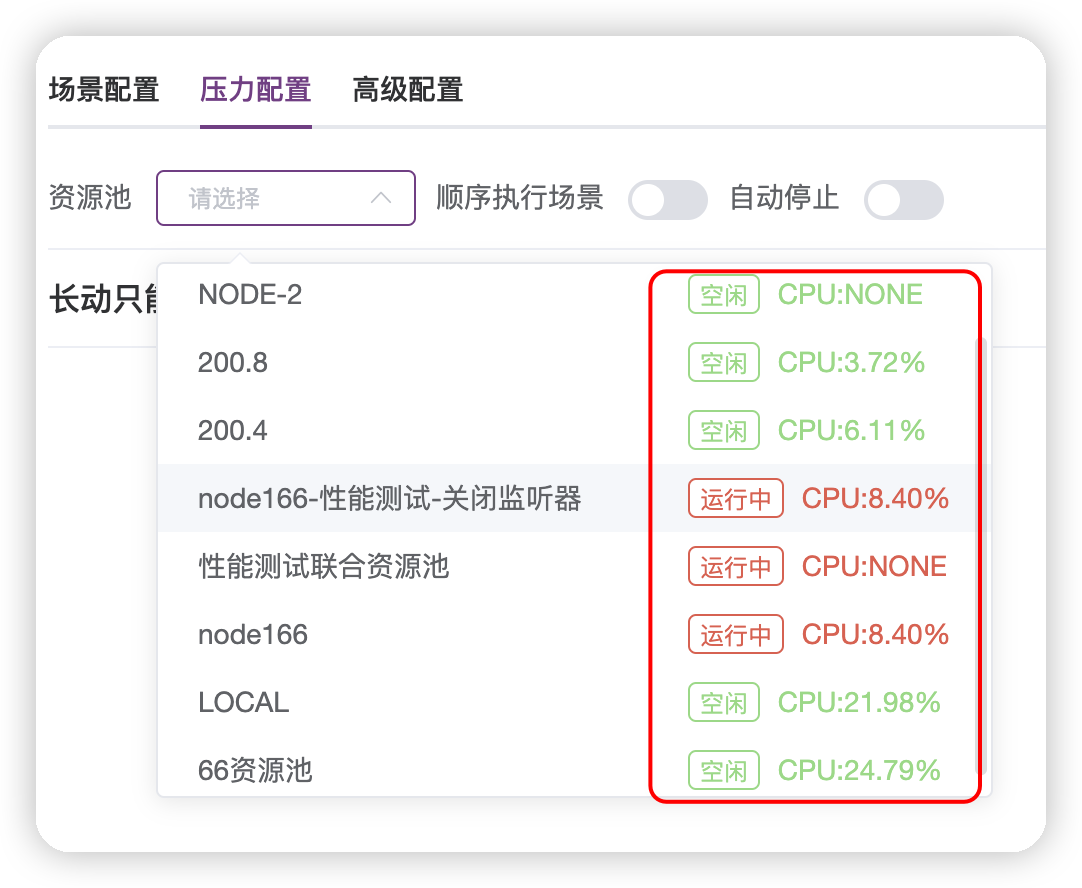Click the 空闲 status badge next to NODE-2
Viewport: 1082px width, 888px height.
click(723, 294)
